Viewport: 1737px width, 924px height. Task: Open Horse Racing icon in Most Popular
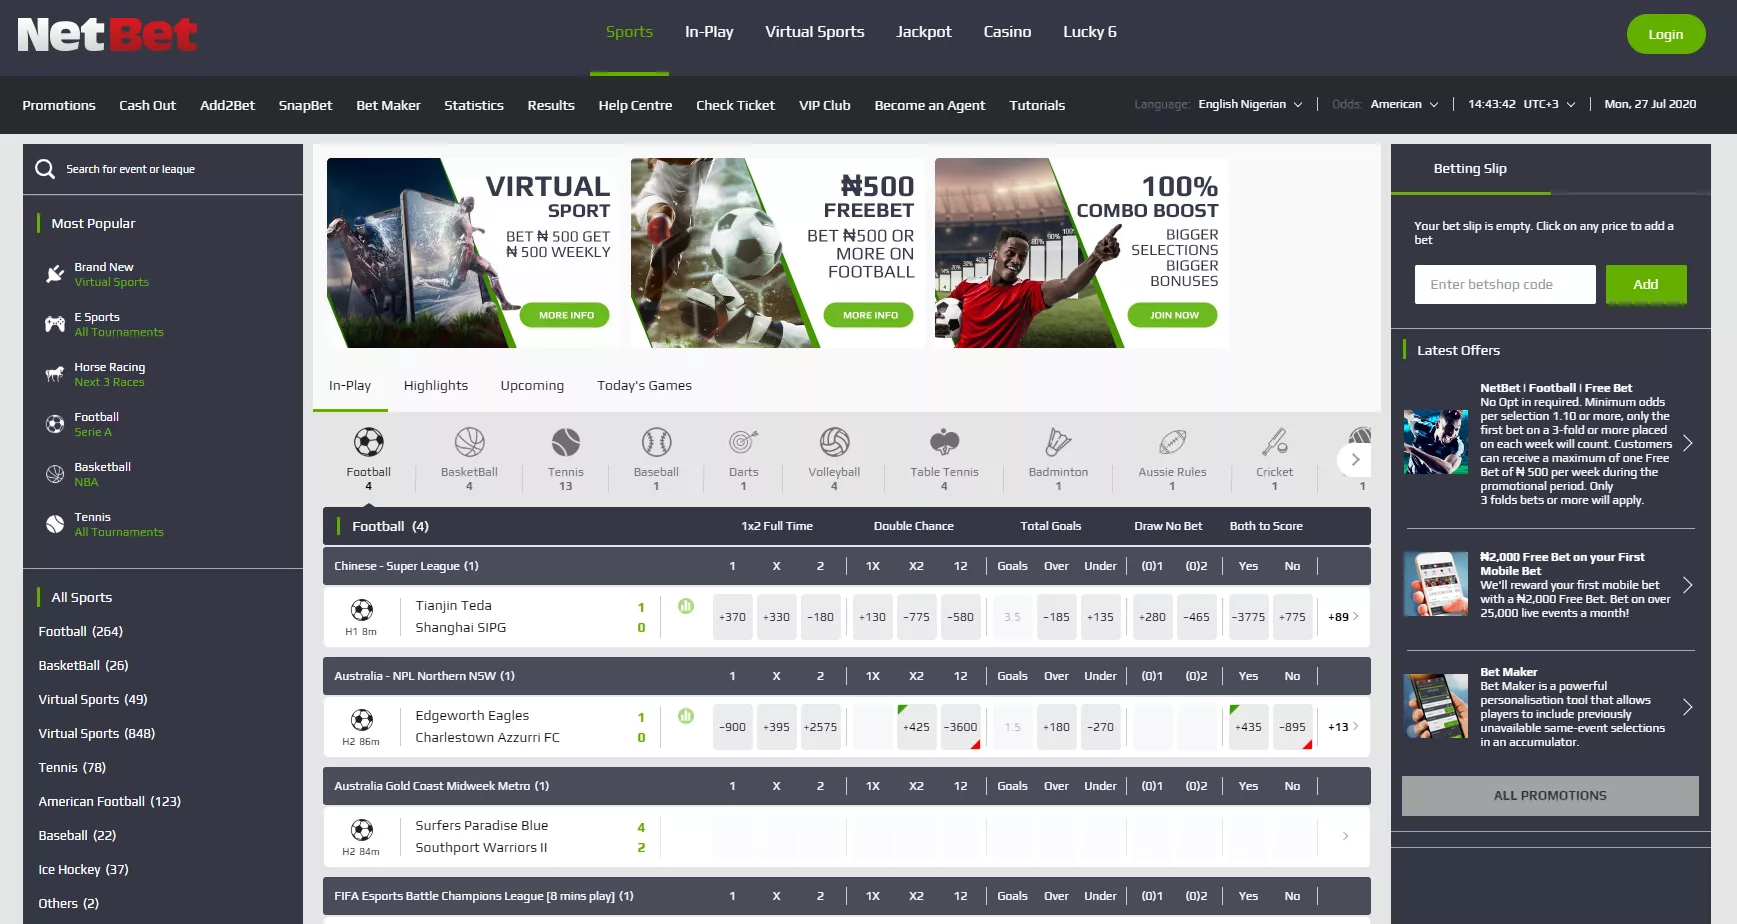tap(55, 374)
